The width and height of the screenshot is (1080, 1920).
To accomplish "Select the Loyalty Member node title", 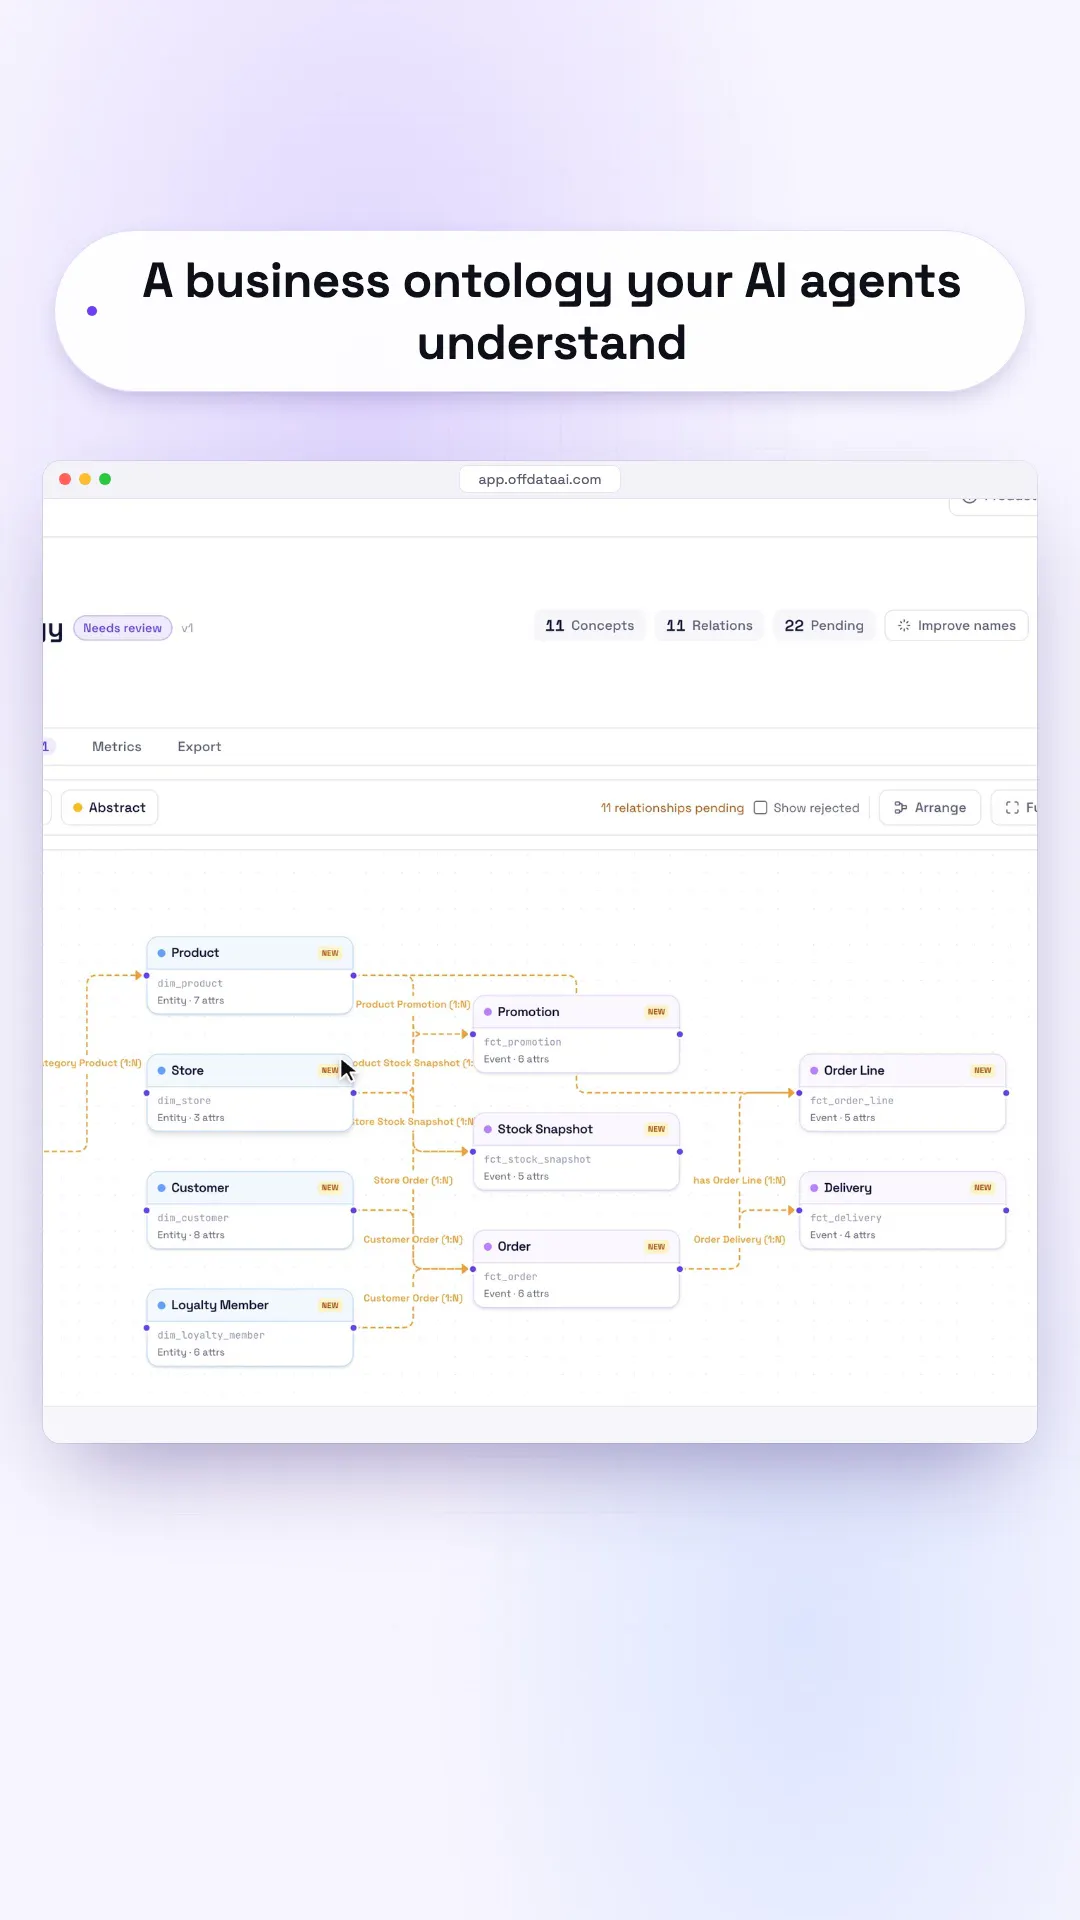I will pyautogui.click(x=220, y=1305).
